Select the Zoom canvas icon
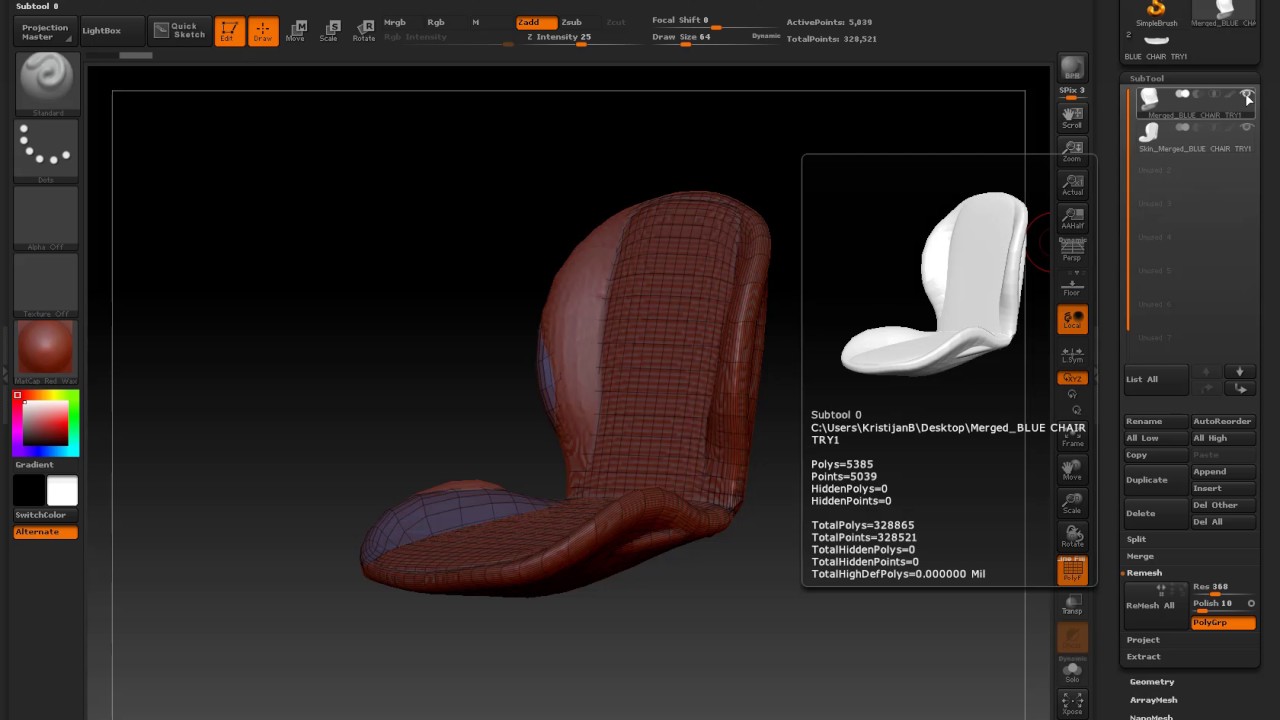Screen dimensions: 1280x720 point(1072,150)
